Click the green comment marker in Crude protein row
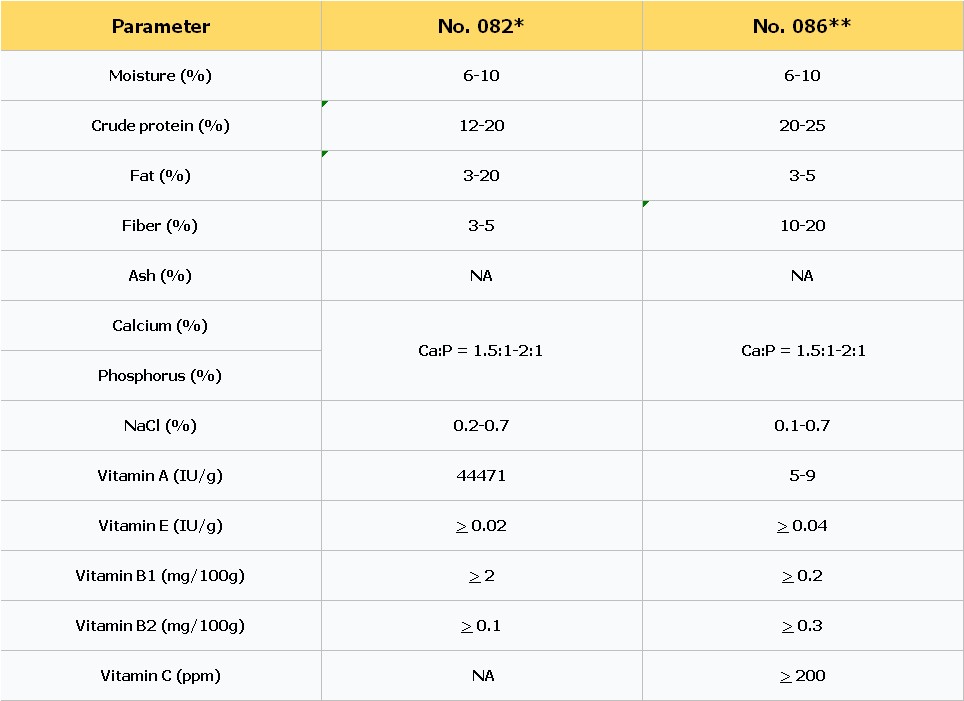This screenshot has width=964, height=701. (x=325, y=104)
